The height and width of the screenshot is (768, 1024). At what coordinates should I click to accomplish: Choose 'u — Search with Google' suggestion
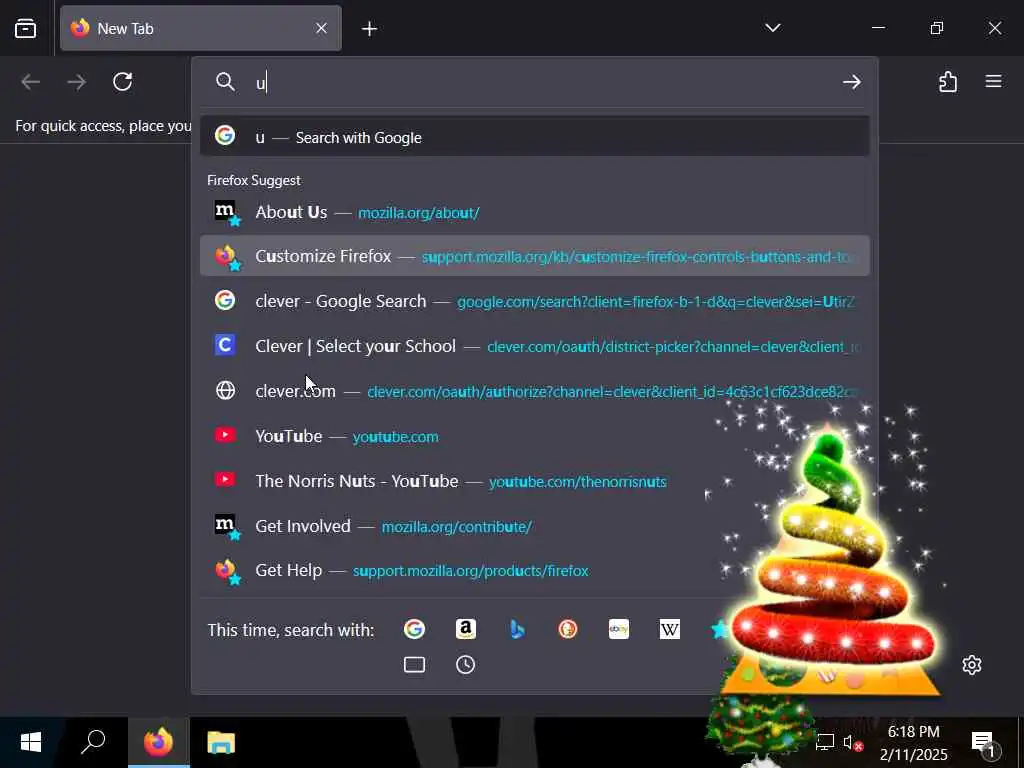[x=535, y=136]
